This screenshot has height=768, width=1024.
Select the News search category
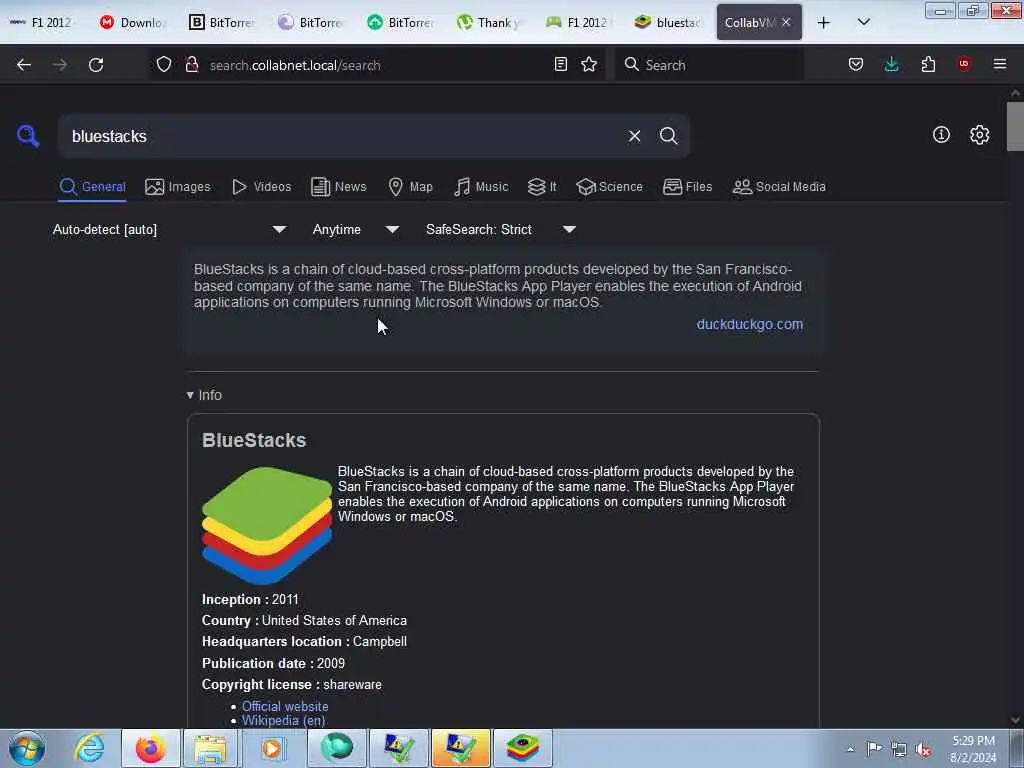[338, 187]
